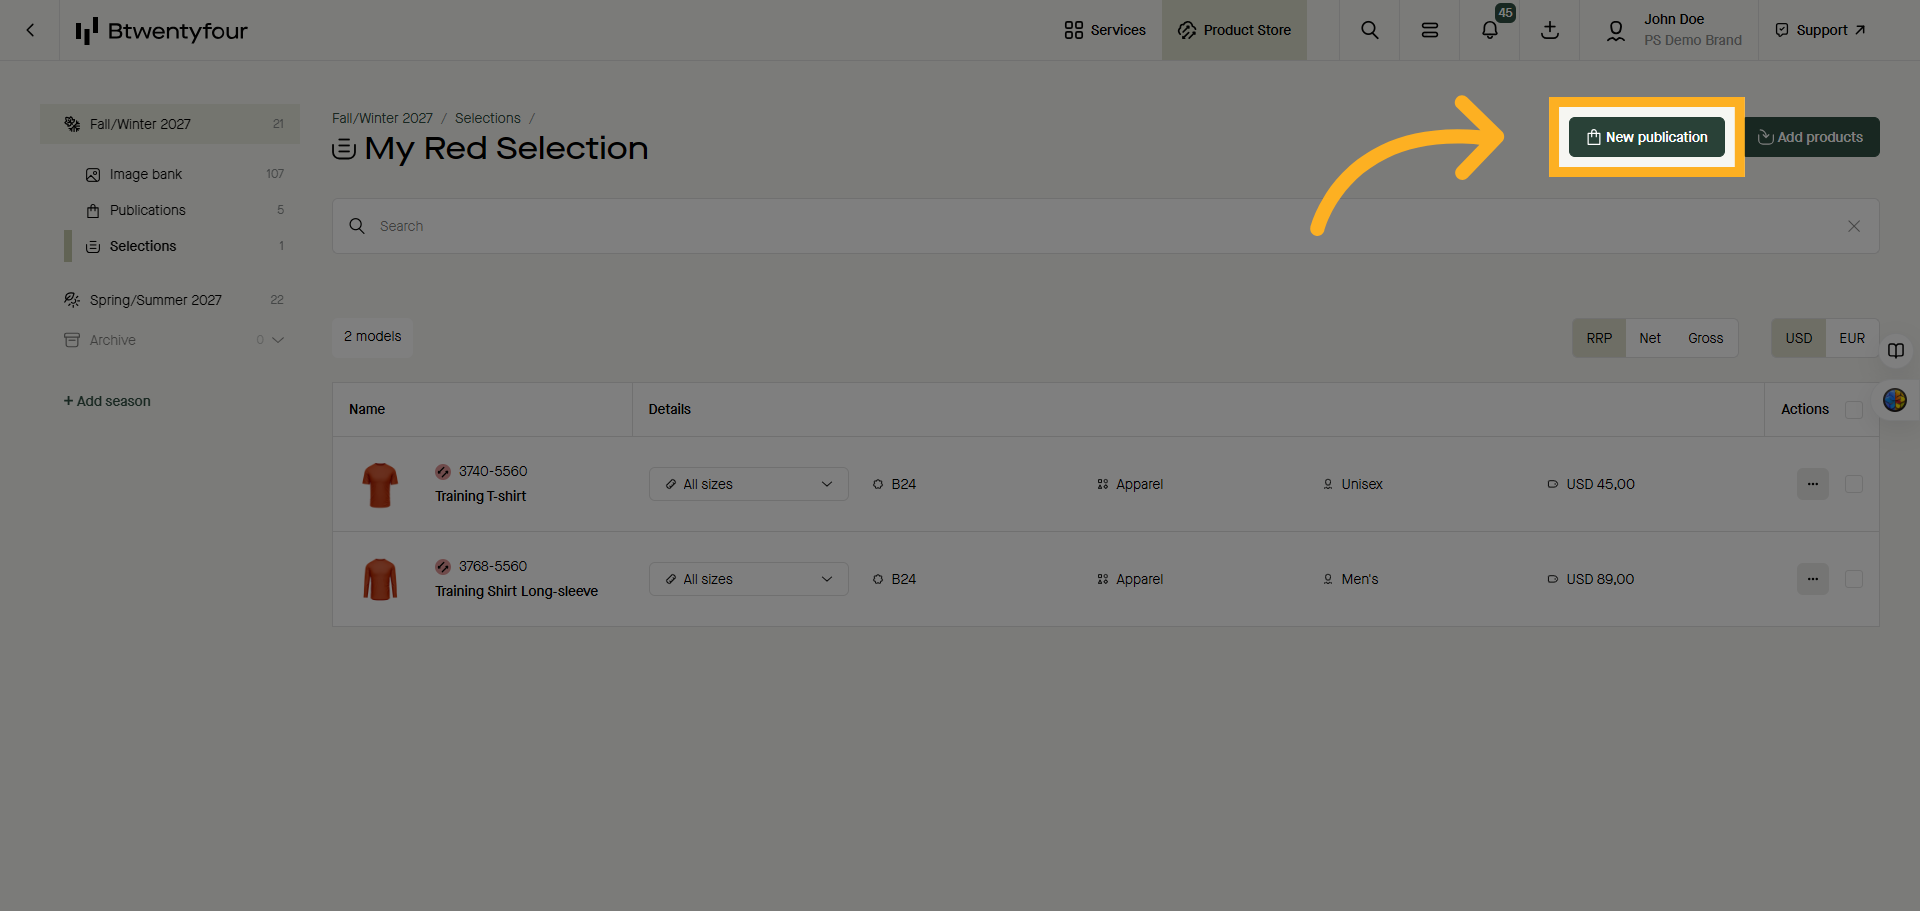Click the New publication button

(x=1646, y=137)
